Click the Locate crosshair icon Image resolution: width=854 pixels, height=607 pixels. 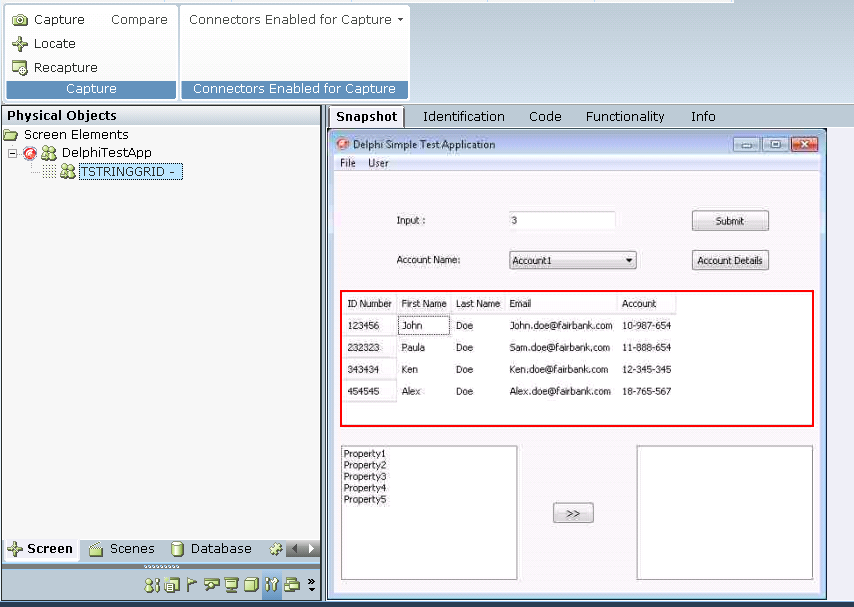[19, 44]
